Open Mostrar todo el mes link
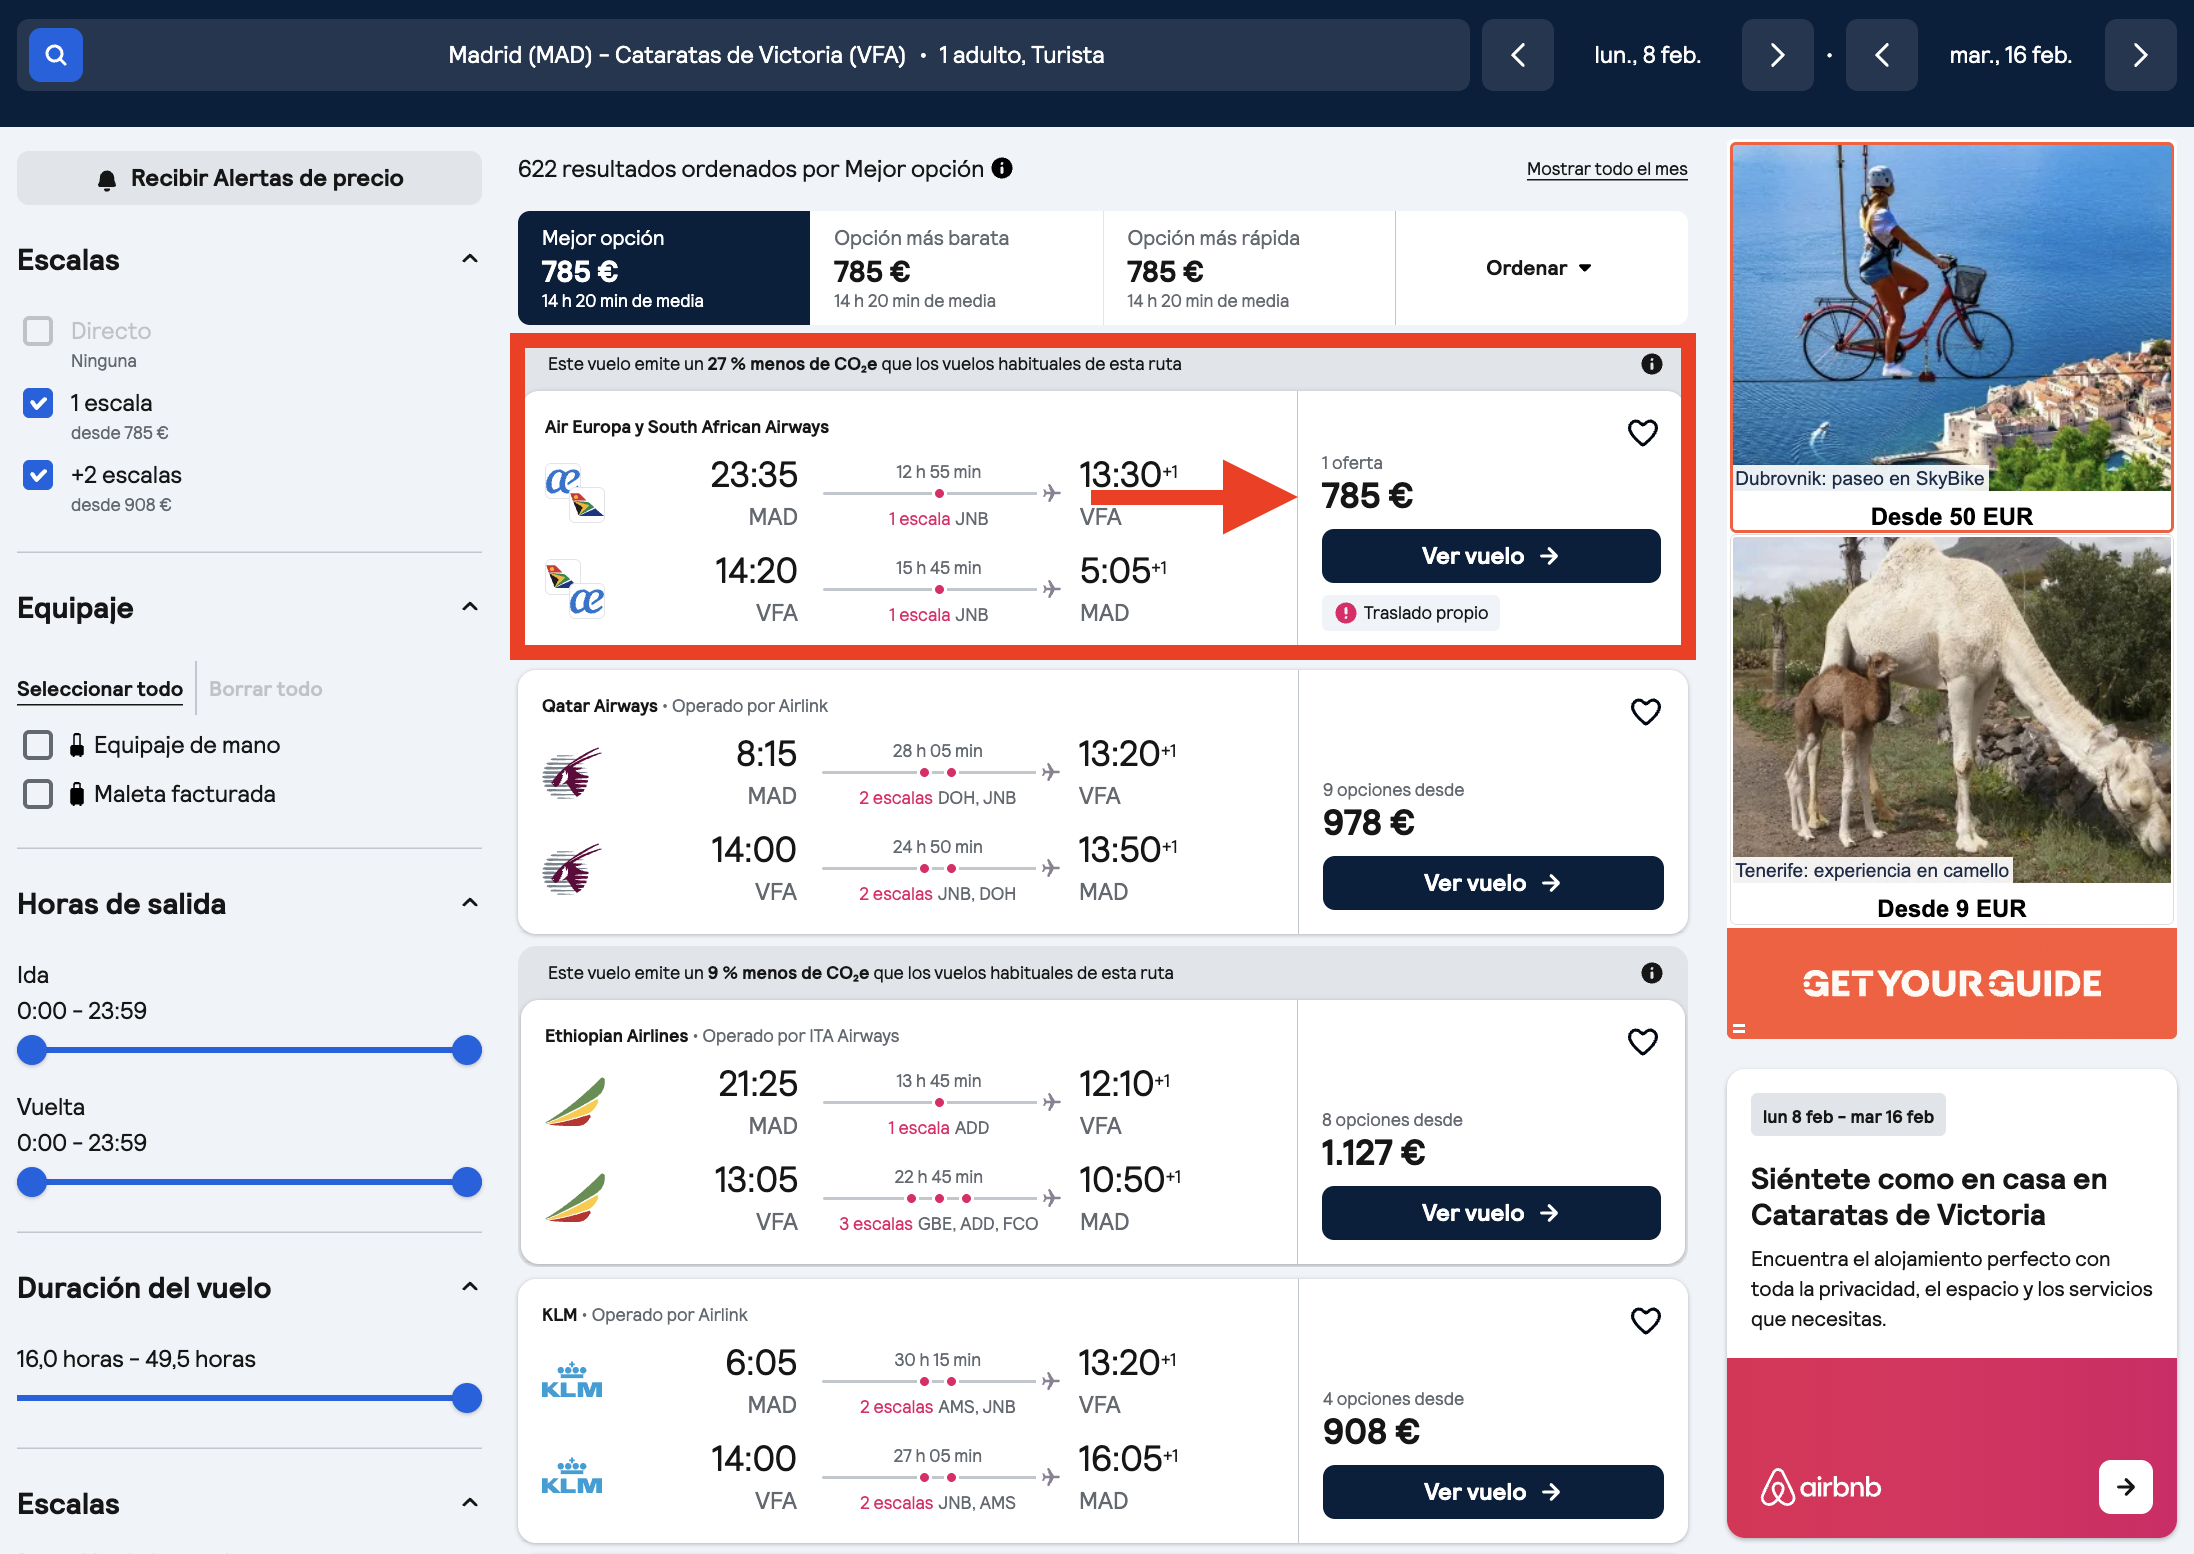 click(x=1606, y=169)
